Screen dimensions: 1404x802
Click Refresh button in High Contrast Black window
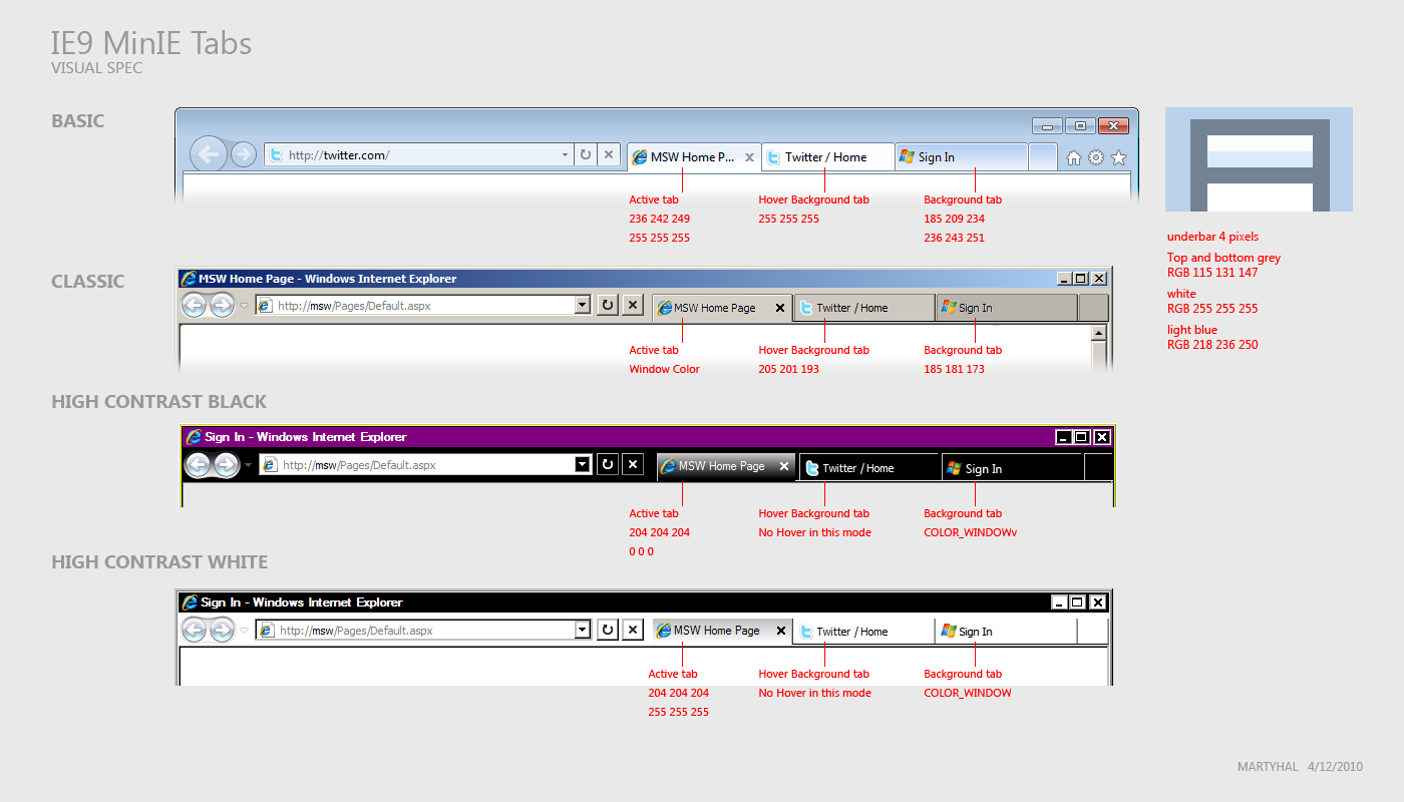pyautogui.click(x=608, y=464)
